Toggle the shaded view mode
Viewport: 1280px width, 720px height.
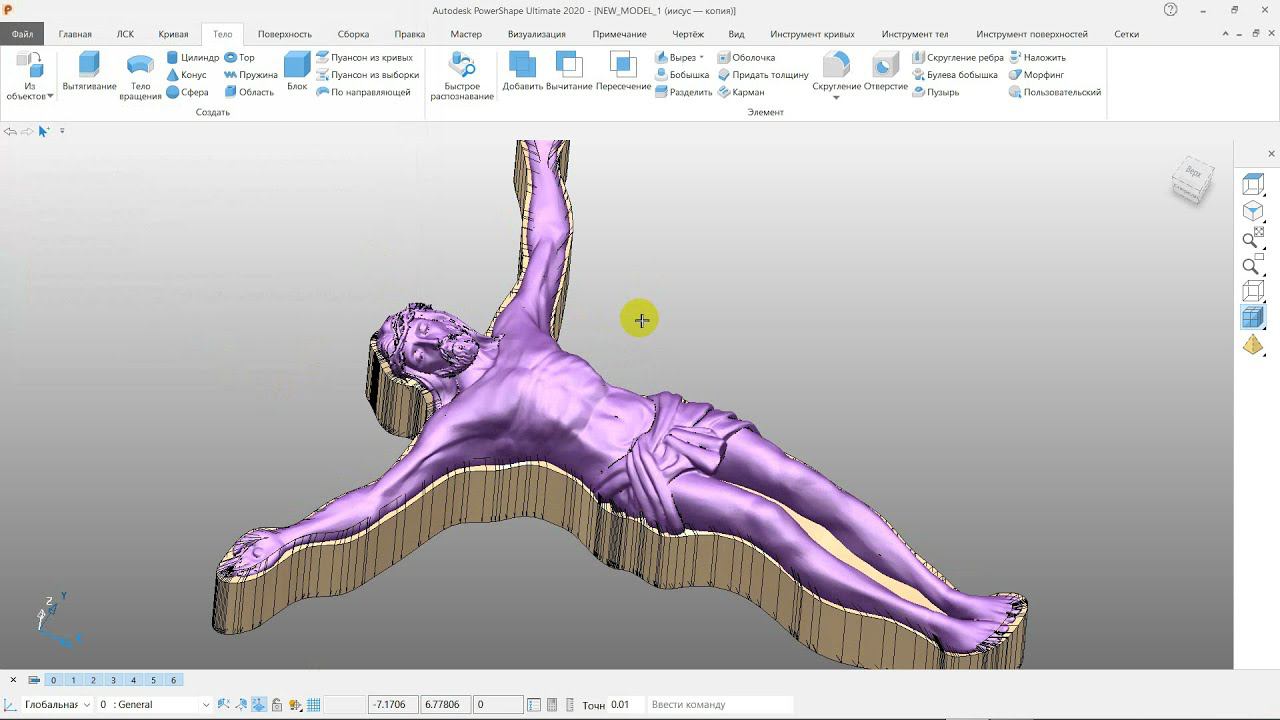click(1253, 318)
